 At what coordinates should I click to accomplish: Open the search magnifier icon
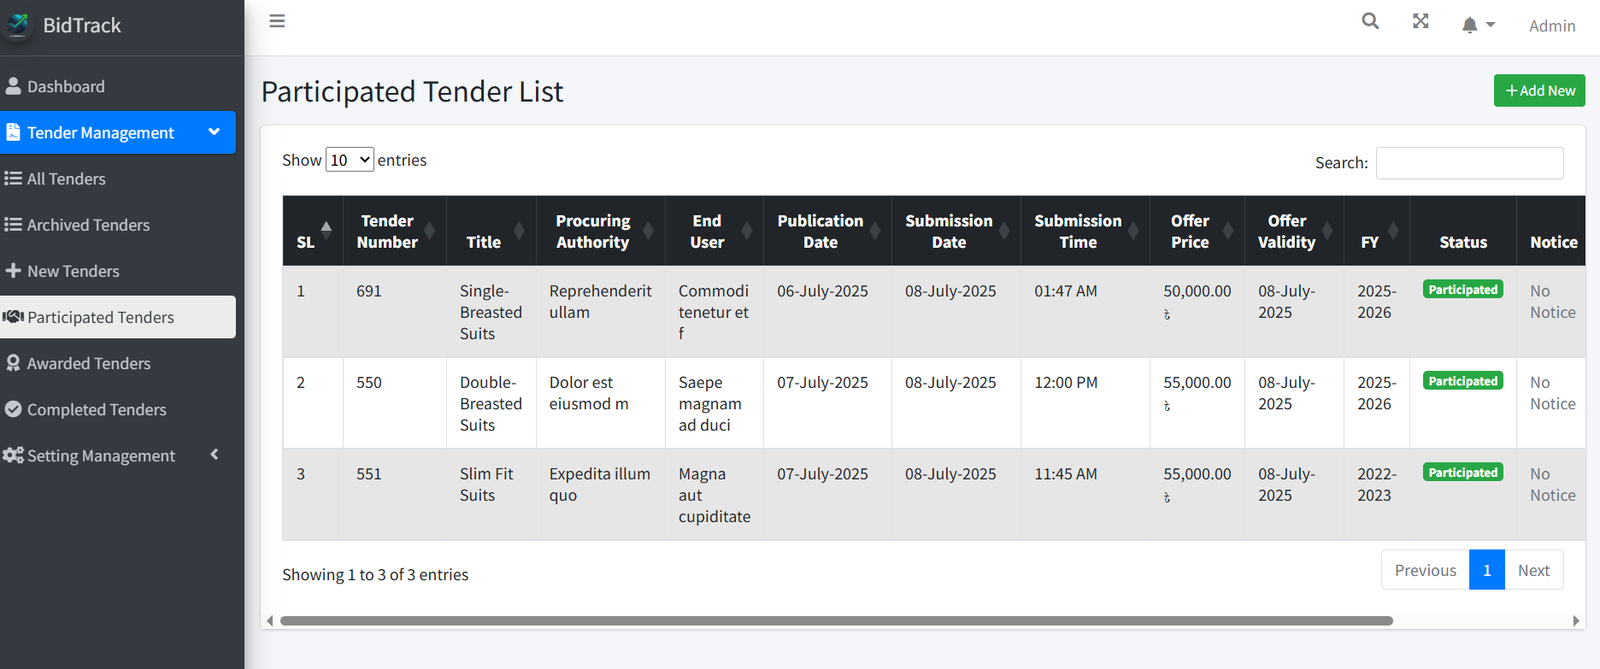pos(1370,21)
